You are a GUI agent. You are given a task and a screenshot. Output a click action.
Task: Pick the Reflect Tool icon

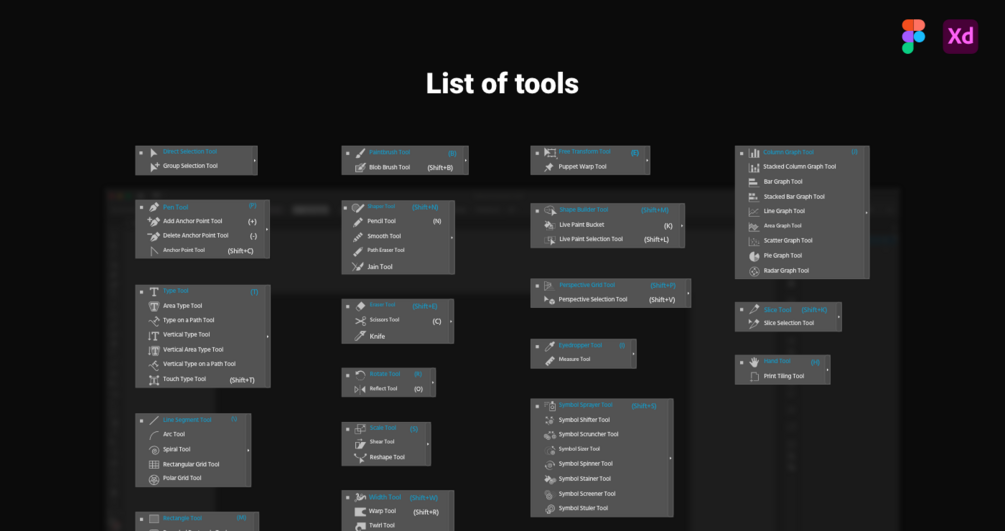coord(360,389)
